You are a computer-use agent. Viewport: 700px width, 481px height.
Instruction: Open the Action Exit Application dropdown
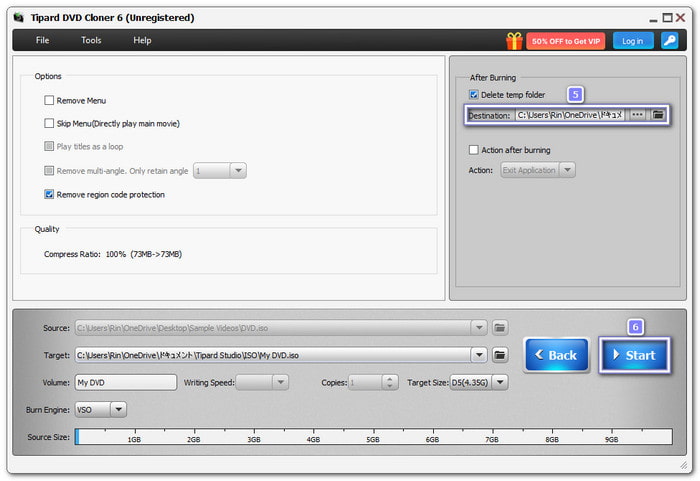point(567,170)
